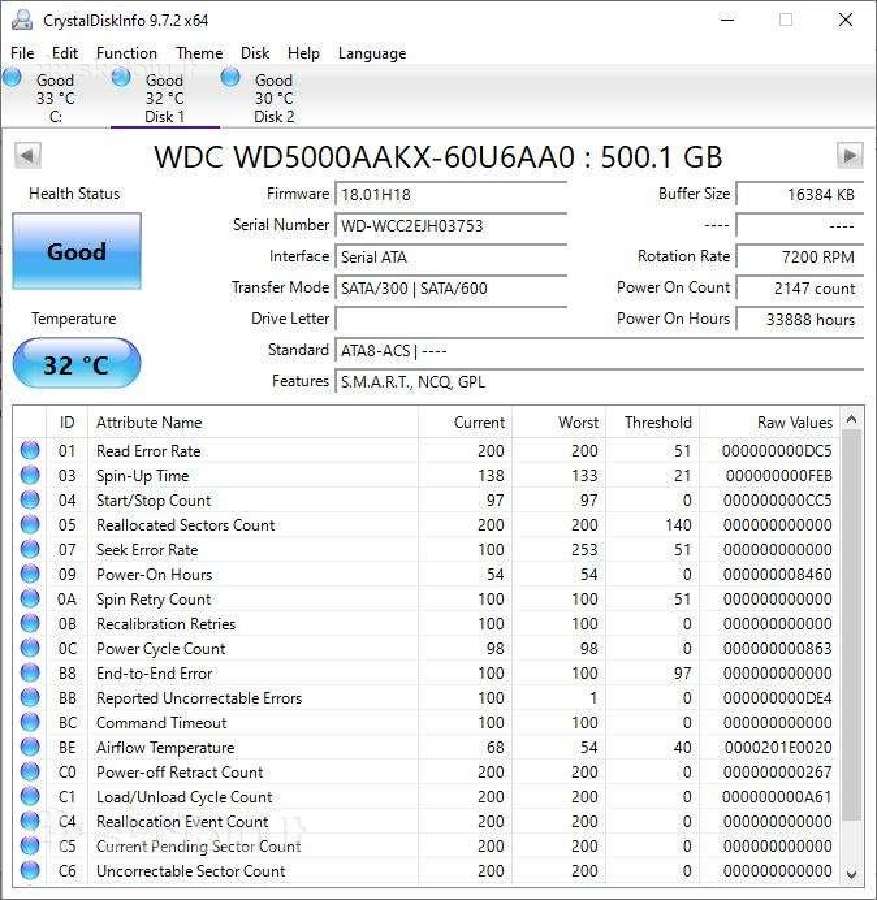877x900 pixels.
Task: Click status orb for Reallocation Event Count row
Action: click(x=30, y=820)
